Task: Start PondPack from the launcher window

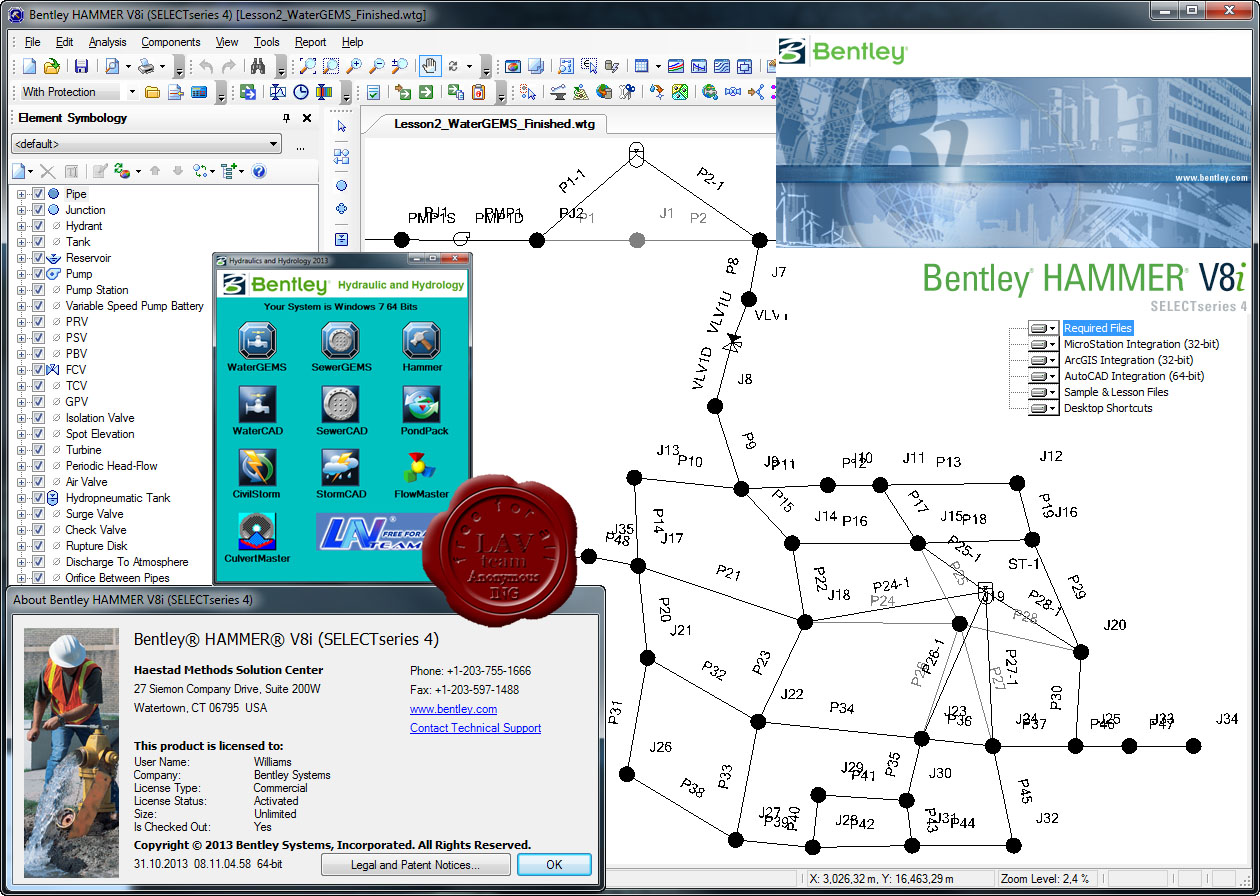Action: 422,405
